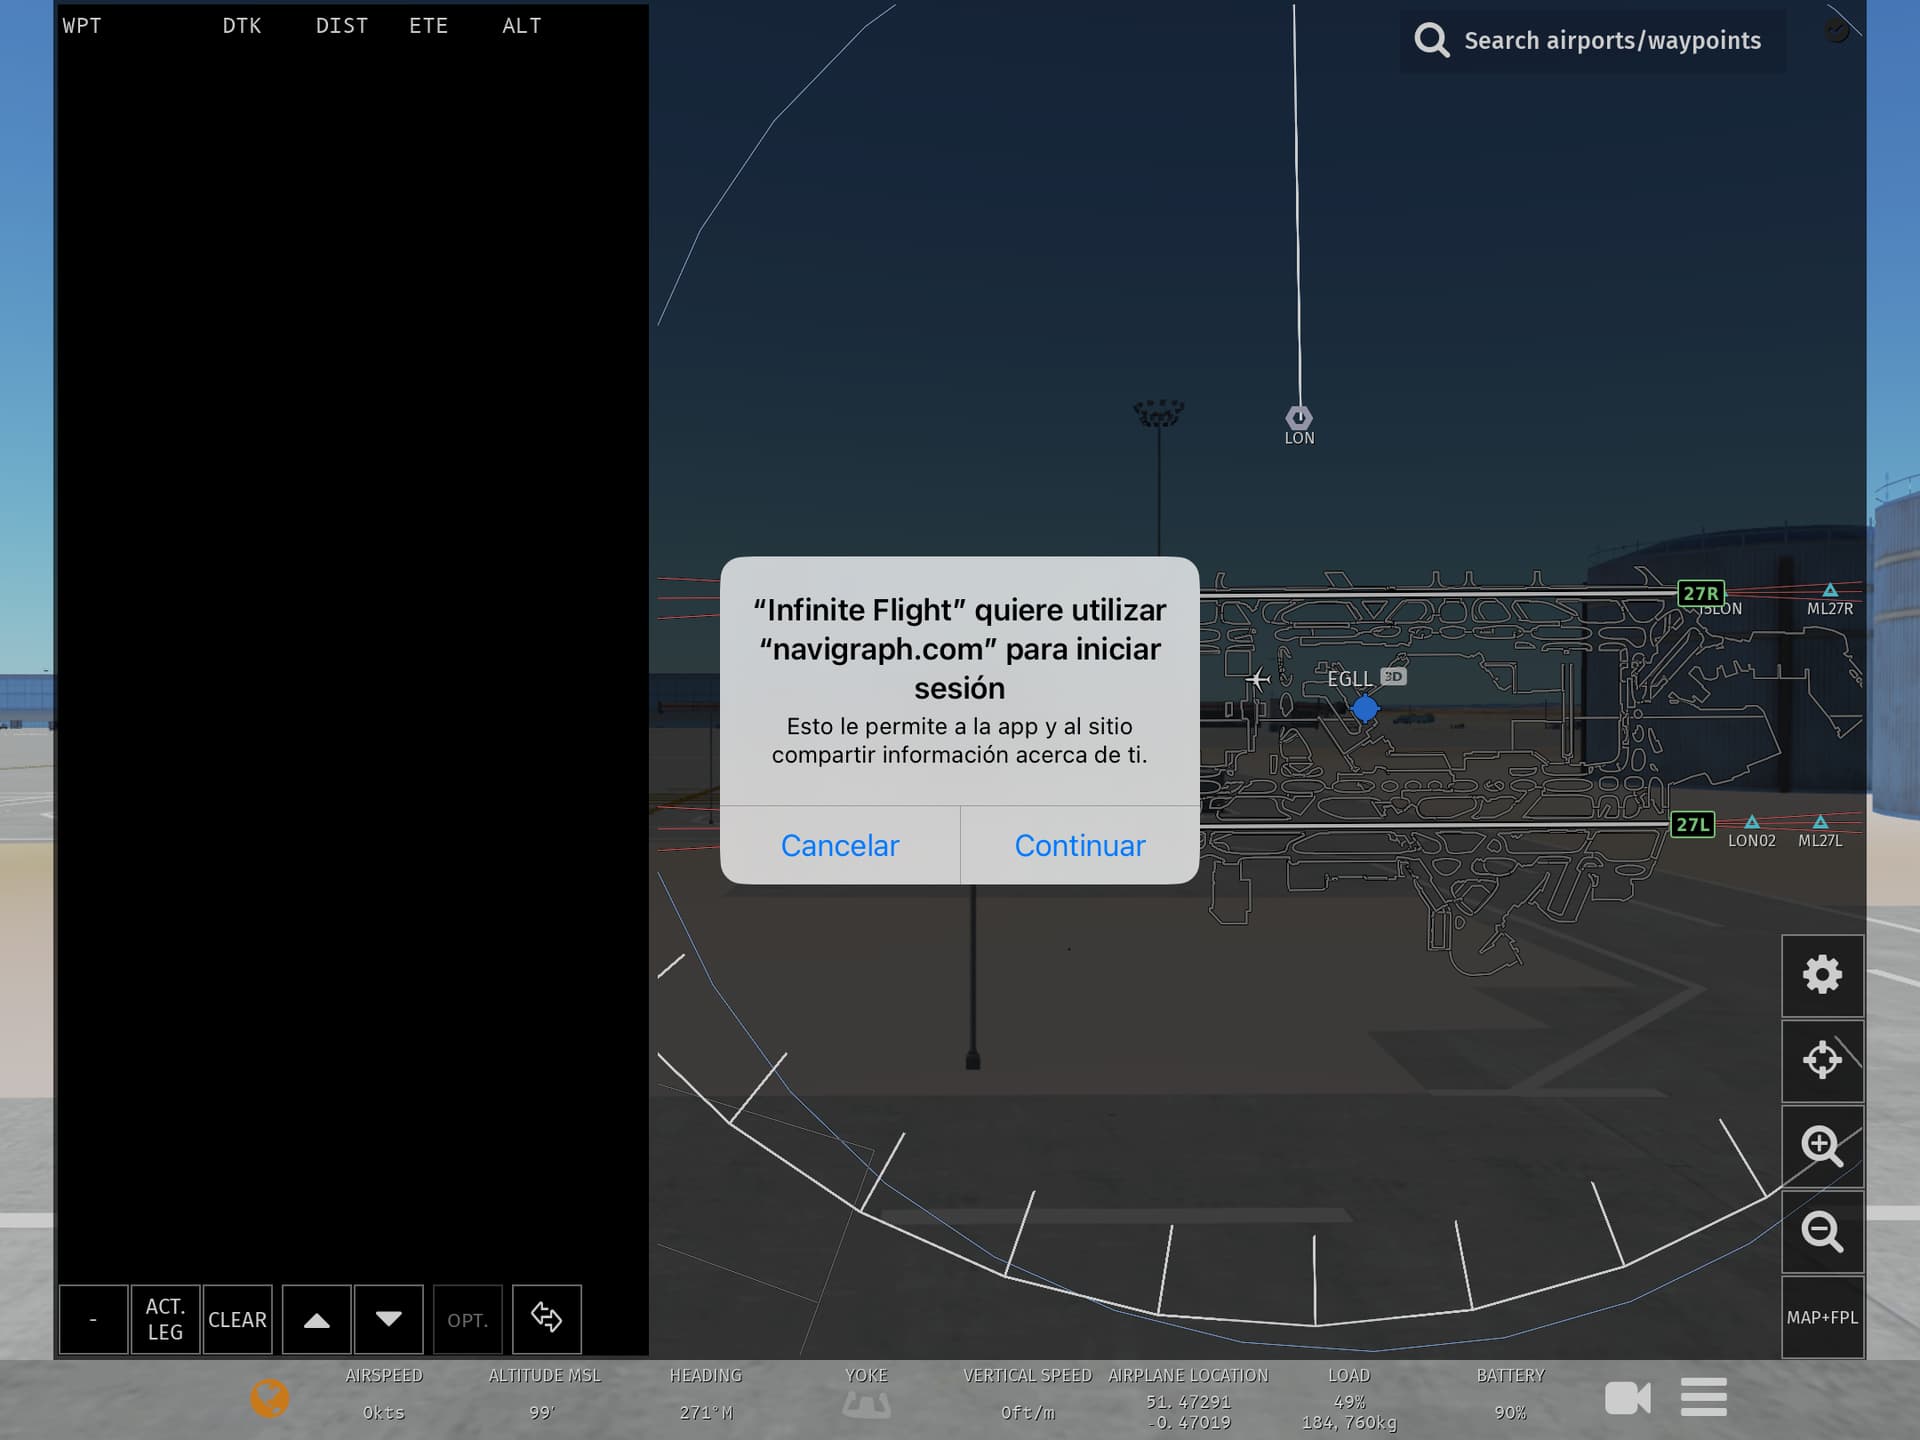
Task: Click the BATTERY 90% status readout
Action: (x=1511, y=1395)
